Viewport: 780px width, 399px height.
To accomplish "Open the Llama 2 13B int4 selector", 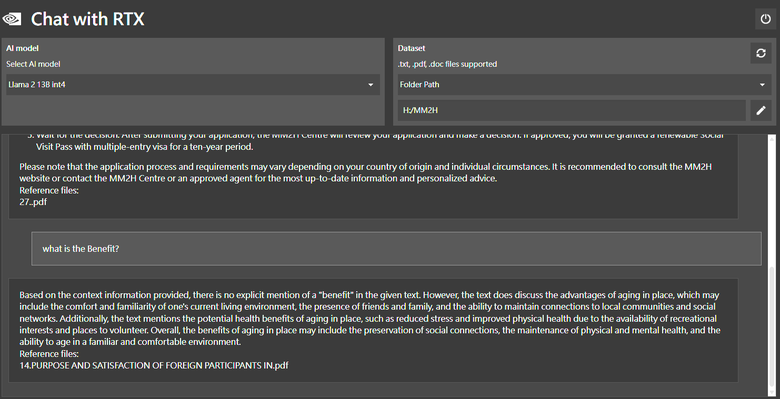I will tap(193, 85).
